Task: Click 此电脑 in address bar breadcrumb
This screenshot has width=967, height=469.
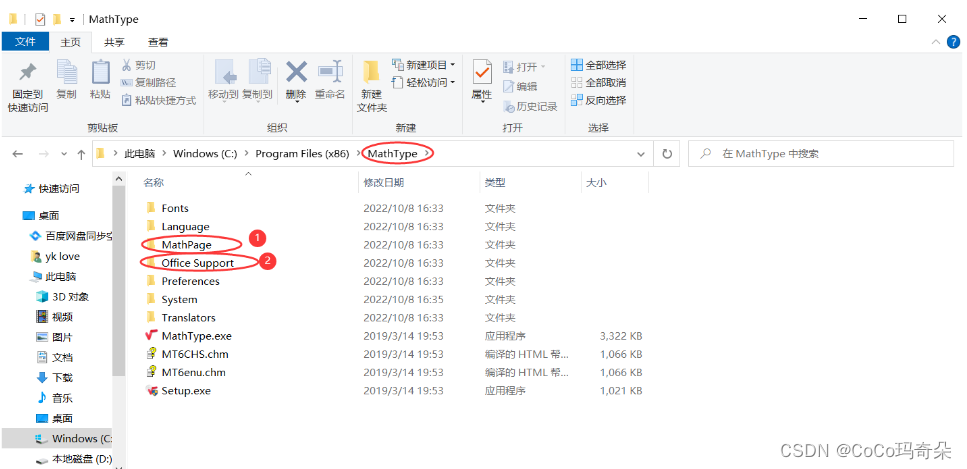Action: [x=139, y=154]
